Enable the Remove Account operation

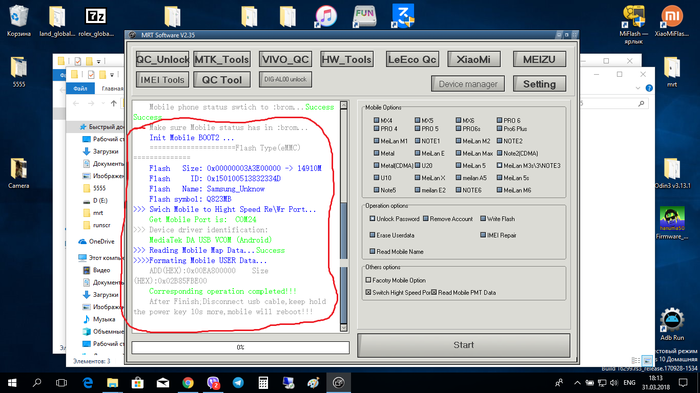(x=426, y=219)
